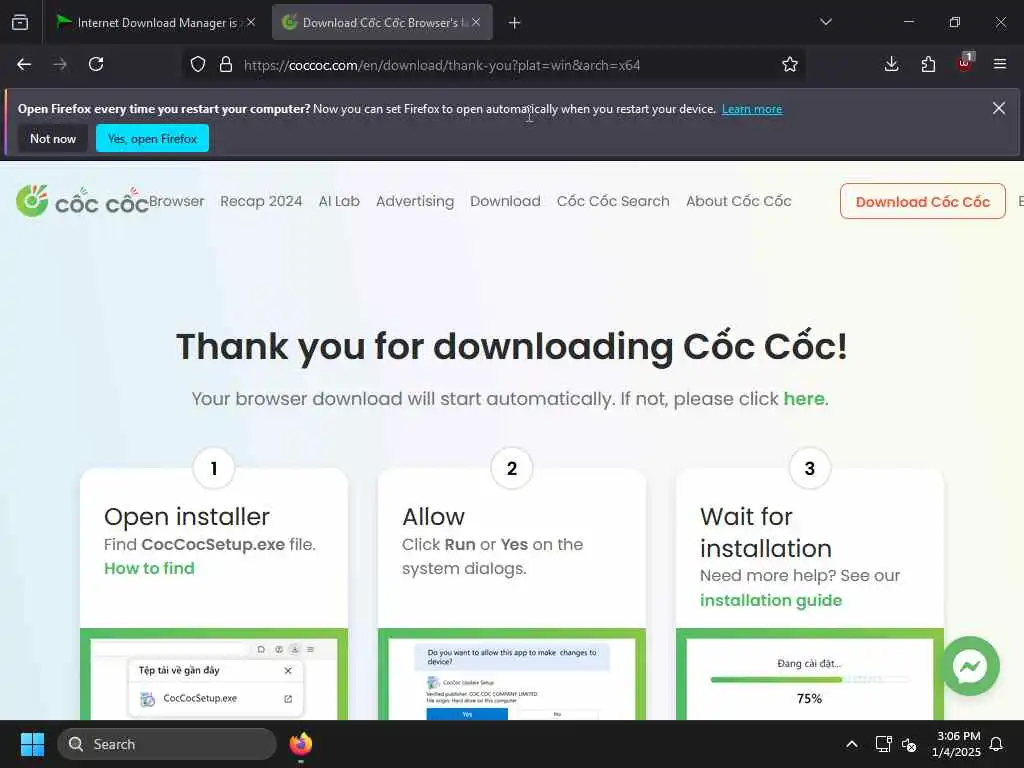Open Firefox downloads panel

(x=891, y=64)
